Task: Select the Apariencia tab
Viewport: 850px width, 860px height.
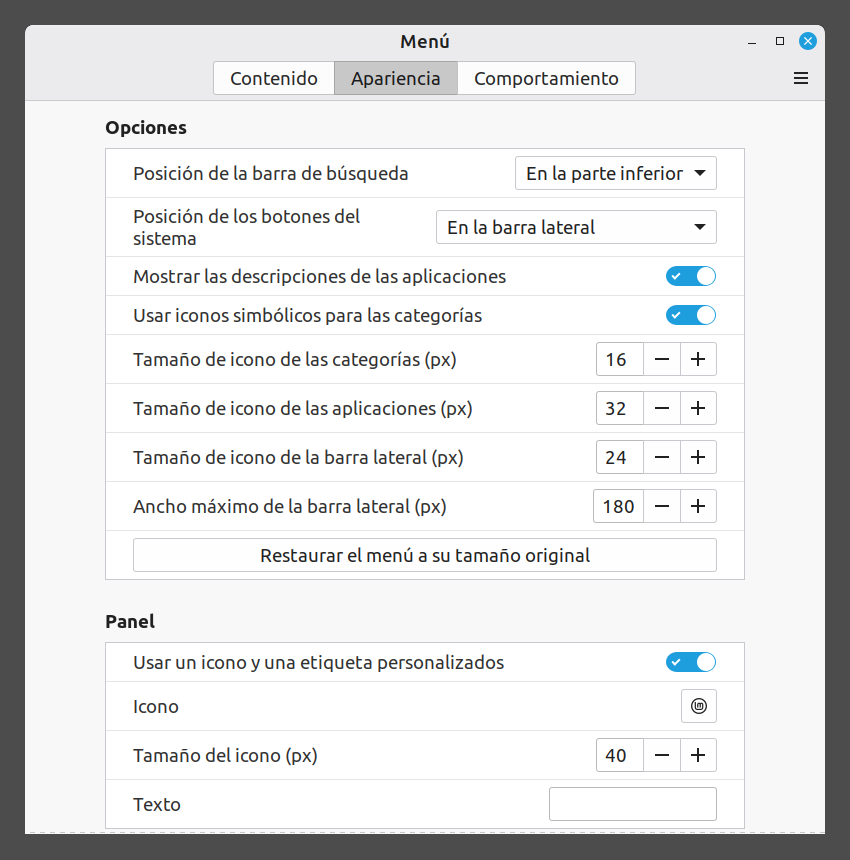Action: pos(396,79)
